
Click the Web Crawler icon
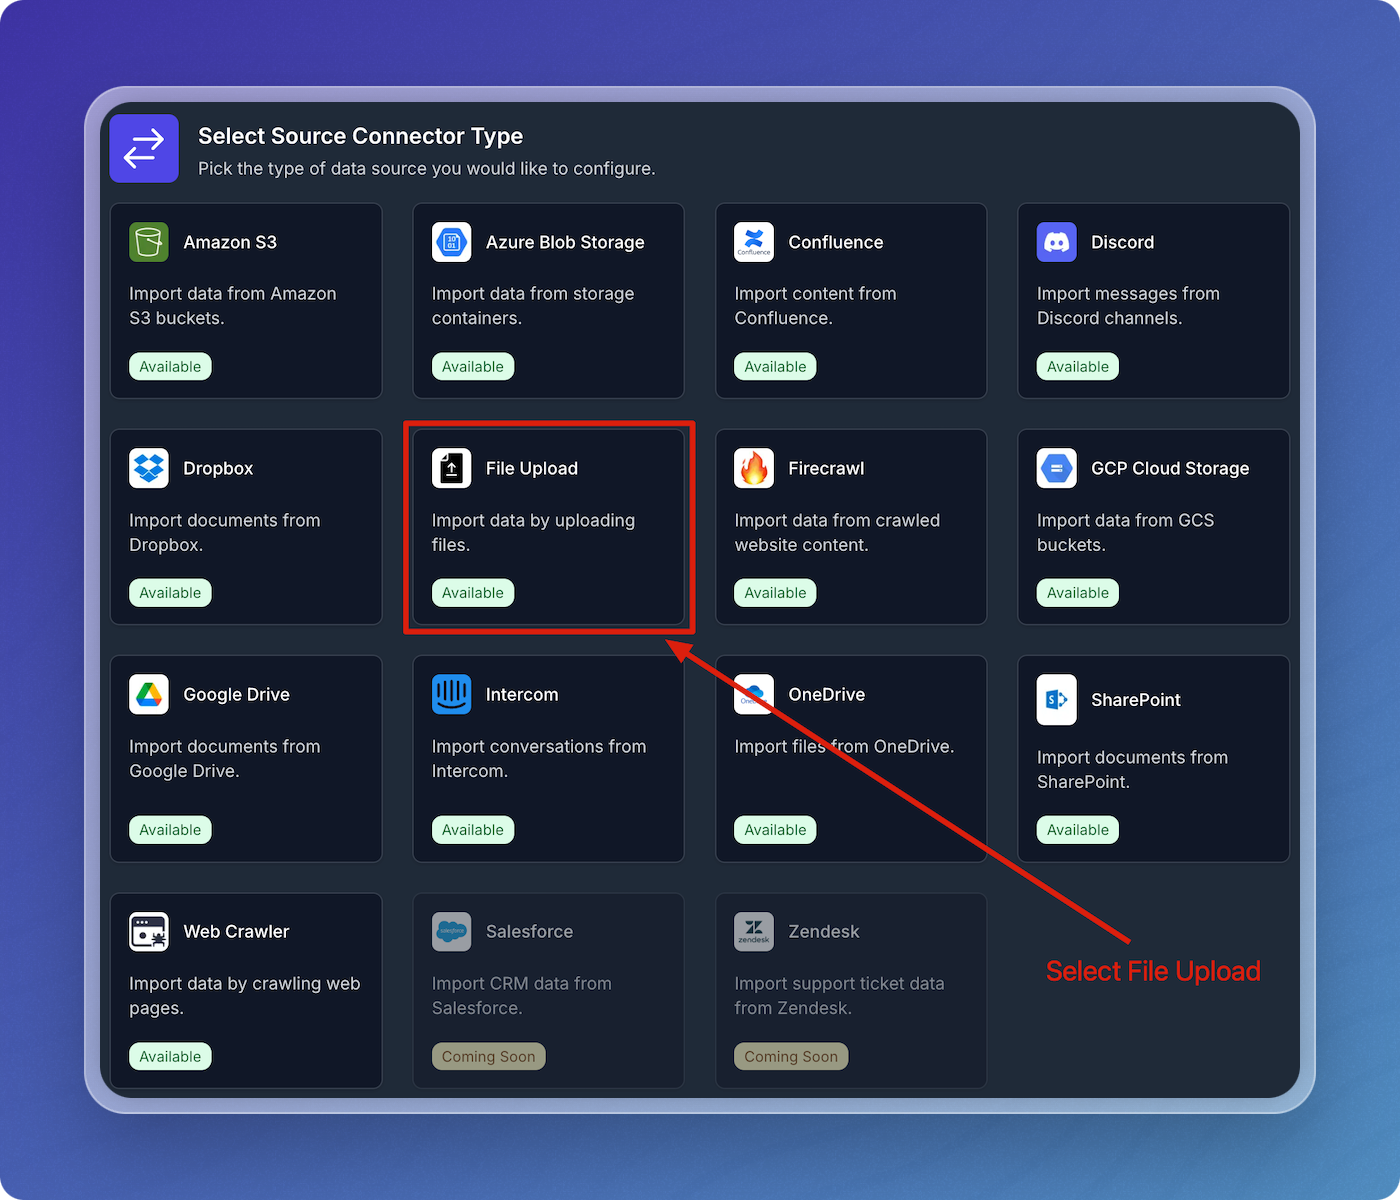[149, 931]
